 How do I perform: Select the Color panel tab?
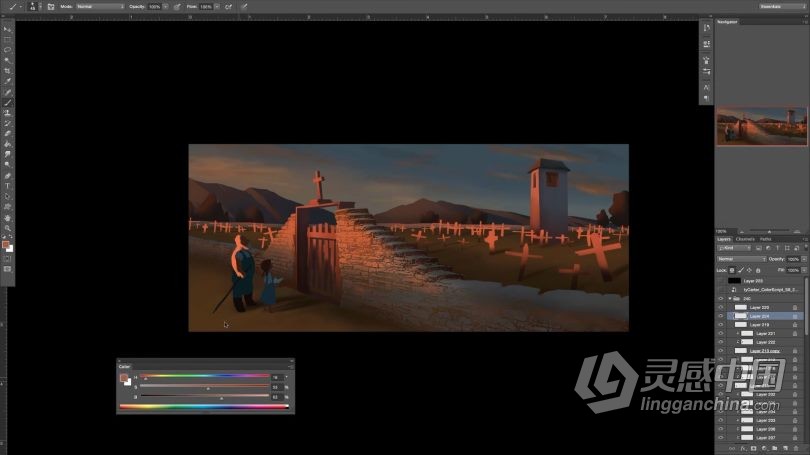[x=124, y=367]
